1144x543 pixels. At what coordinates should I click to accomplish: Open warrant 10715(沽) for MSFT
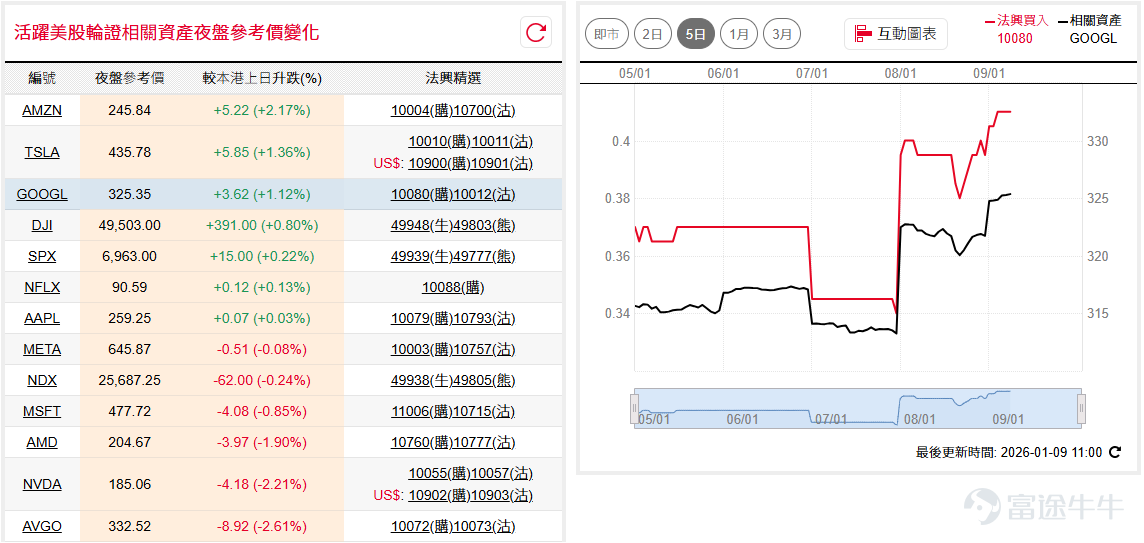click(484, 412)
